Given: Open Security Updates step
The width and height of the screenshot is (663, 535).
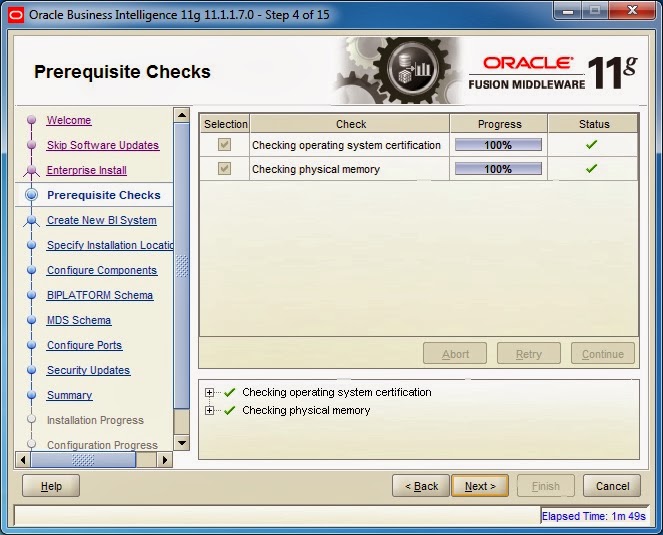Looking at the screenshot, I should click(x=88, y=370).
